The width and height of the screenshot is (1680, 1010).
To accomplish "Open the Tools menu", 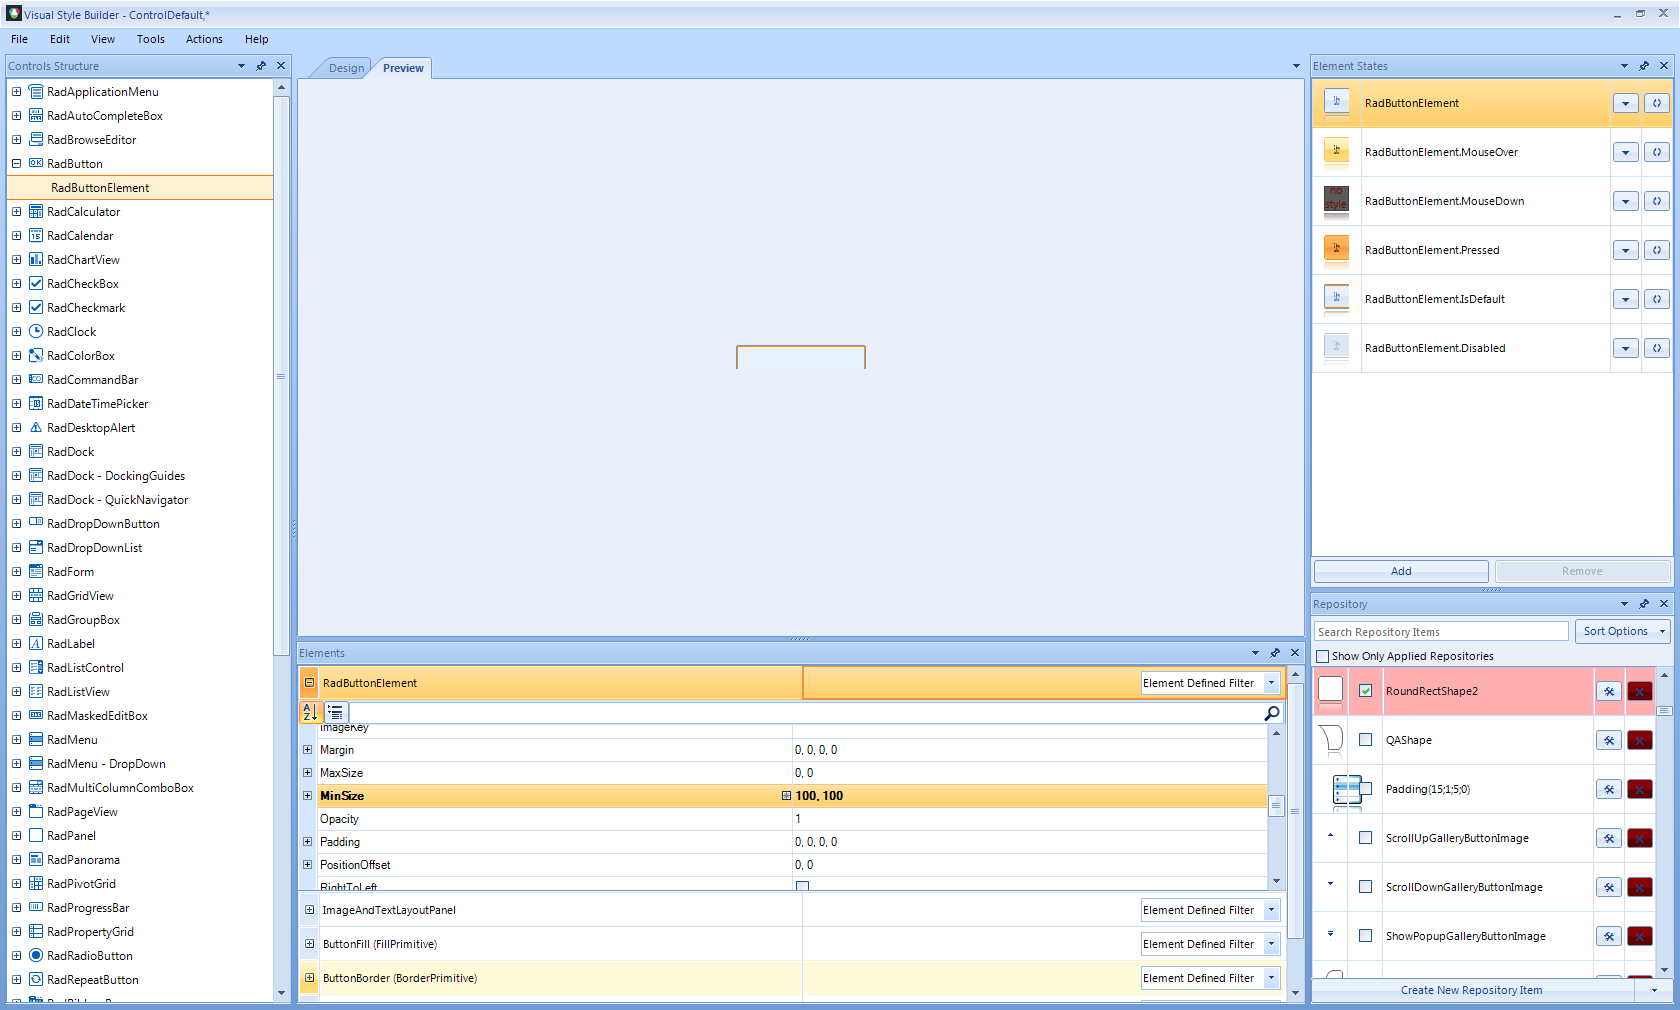I will pos(151,39).
